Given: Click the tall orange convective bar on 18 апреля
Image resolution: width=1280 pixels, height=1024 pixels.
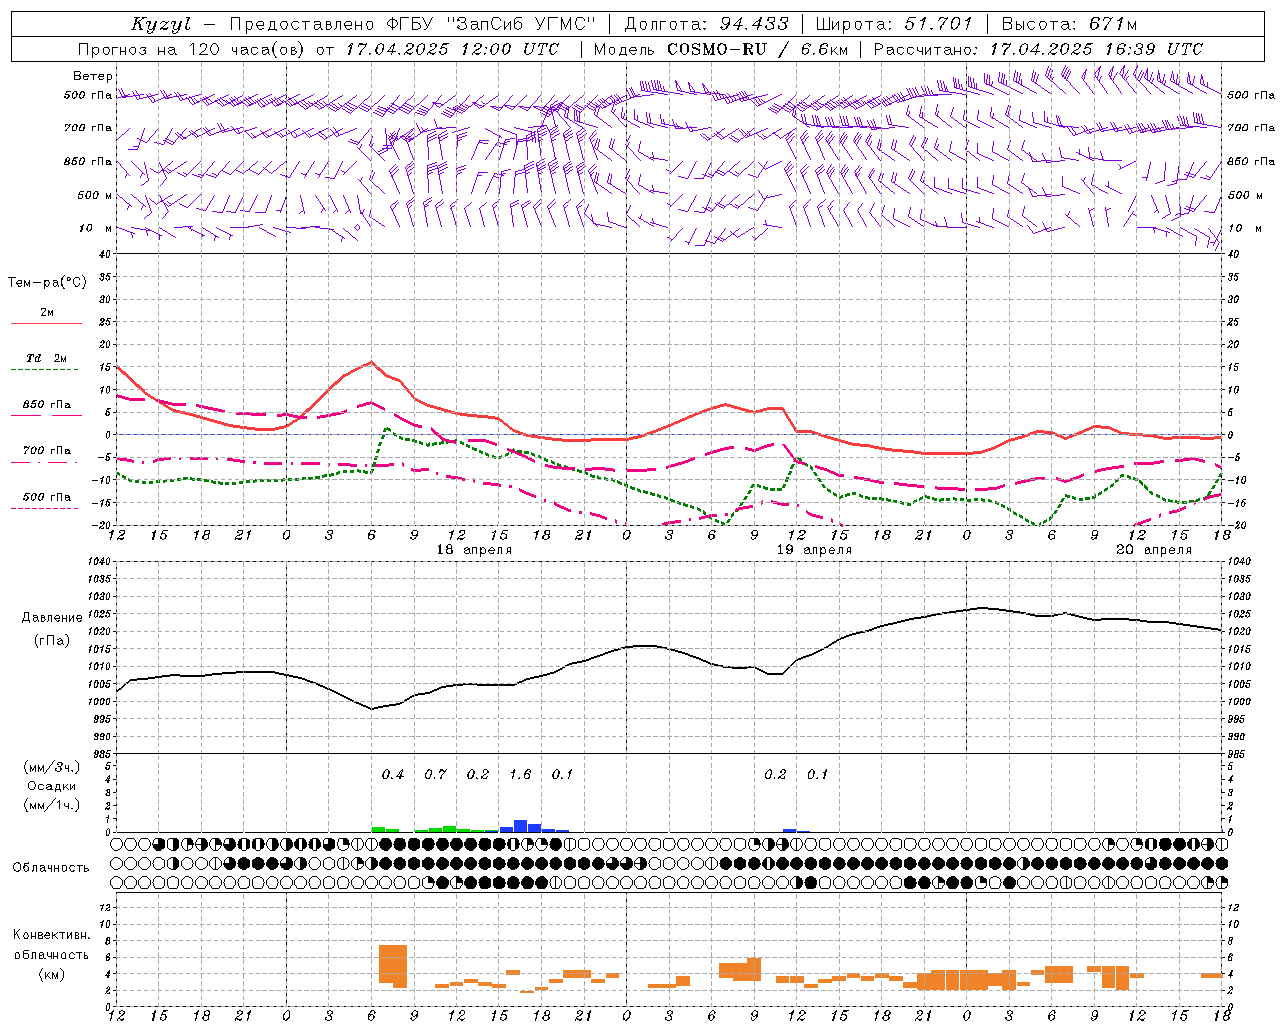Looking at the screenshot, I should pyautogui.click(x=393, y=966).
